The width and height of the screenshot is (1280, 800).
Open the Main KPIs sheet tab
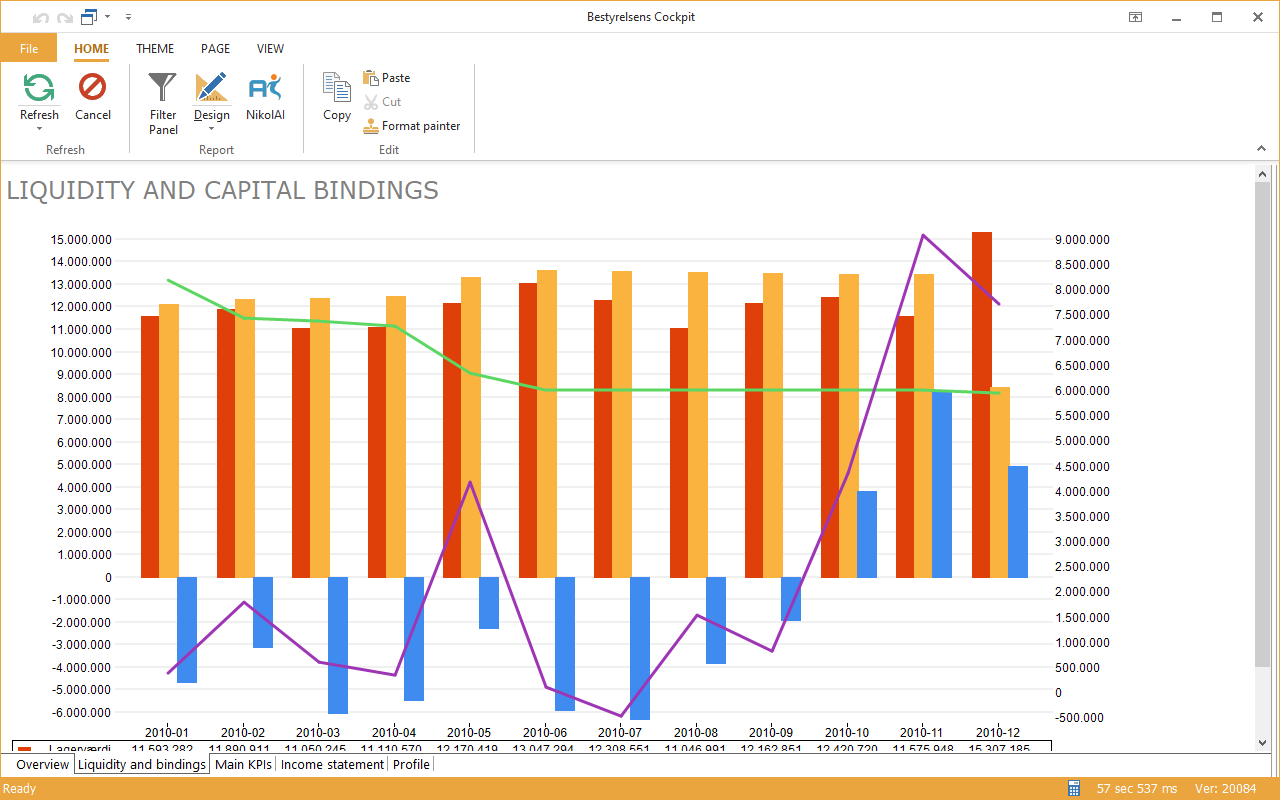(x=243, y=764)
